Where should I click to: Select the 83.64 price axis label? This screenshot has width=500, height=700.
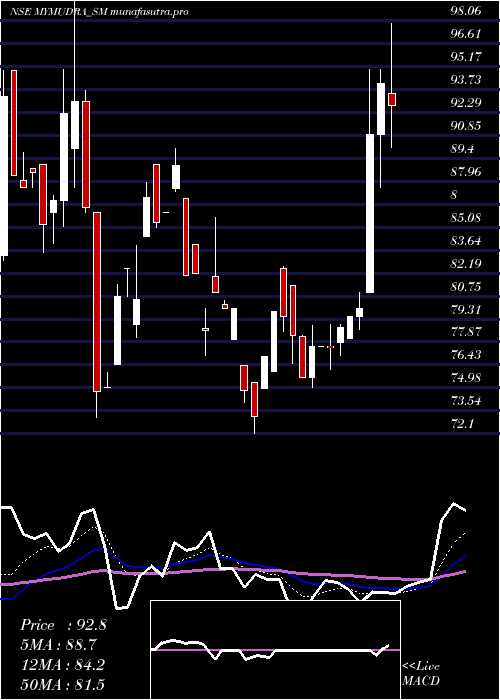click(x=466, y=241)
